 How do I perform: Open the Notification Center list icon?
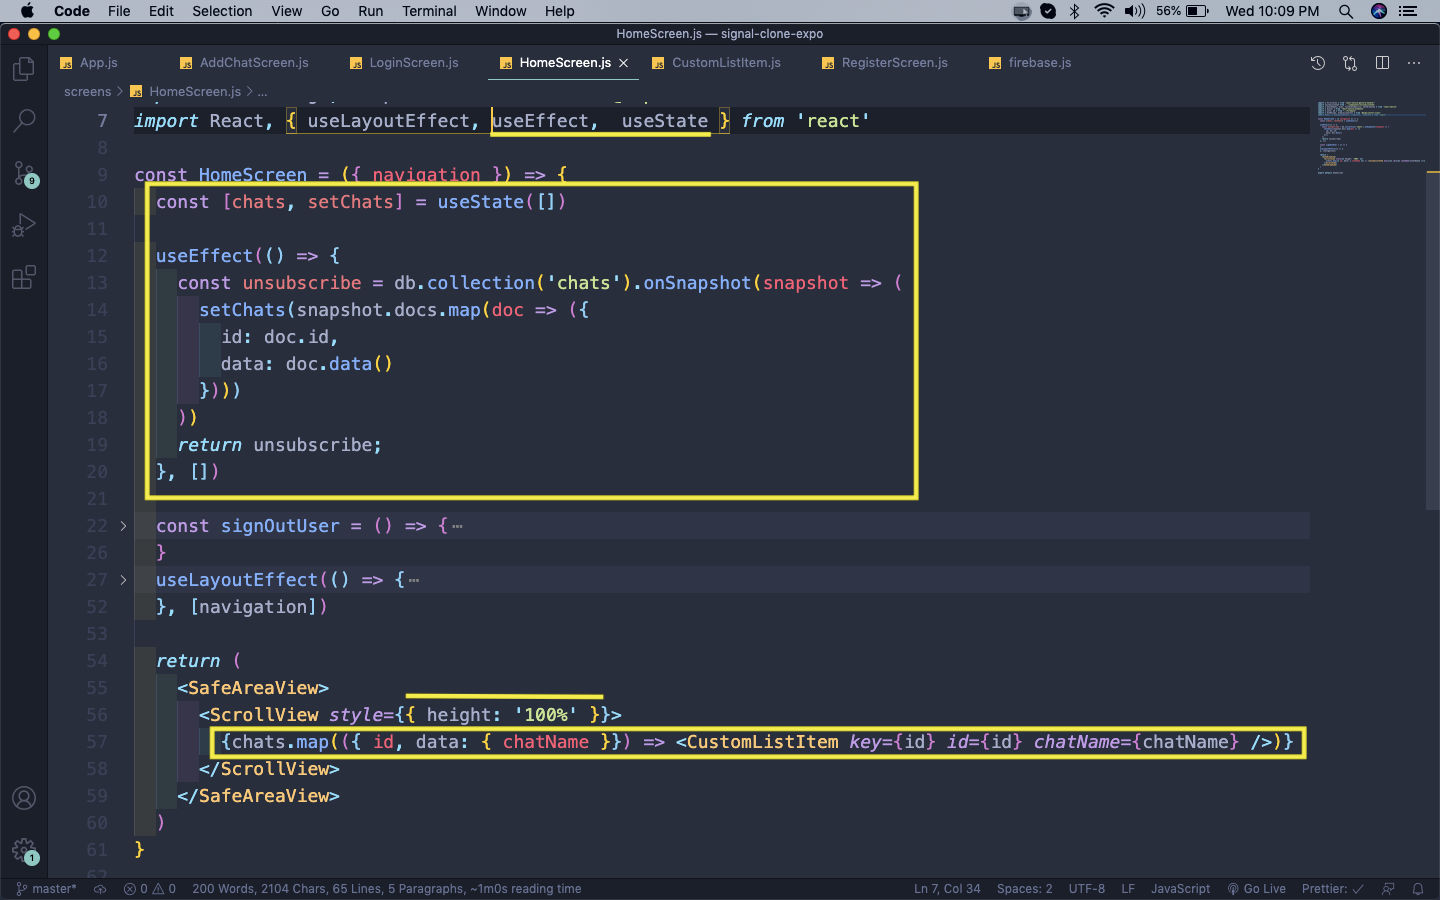[1409, 11]
